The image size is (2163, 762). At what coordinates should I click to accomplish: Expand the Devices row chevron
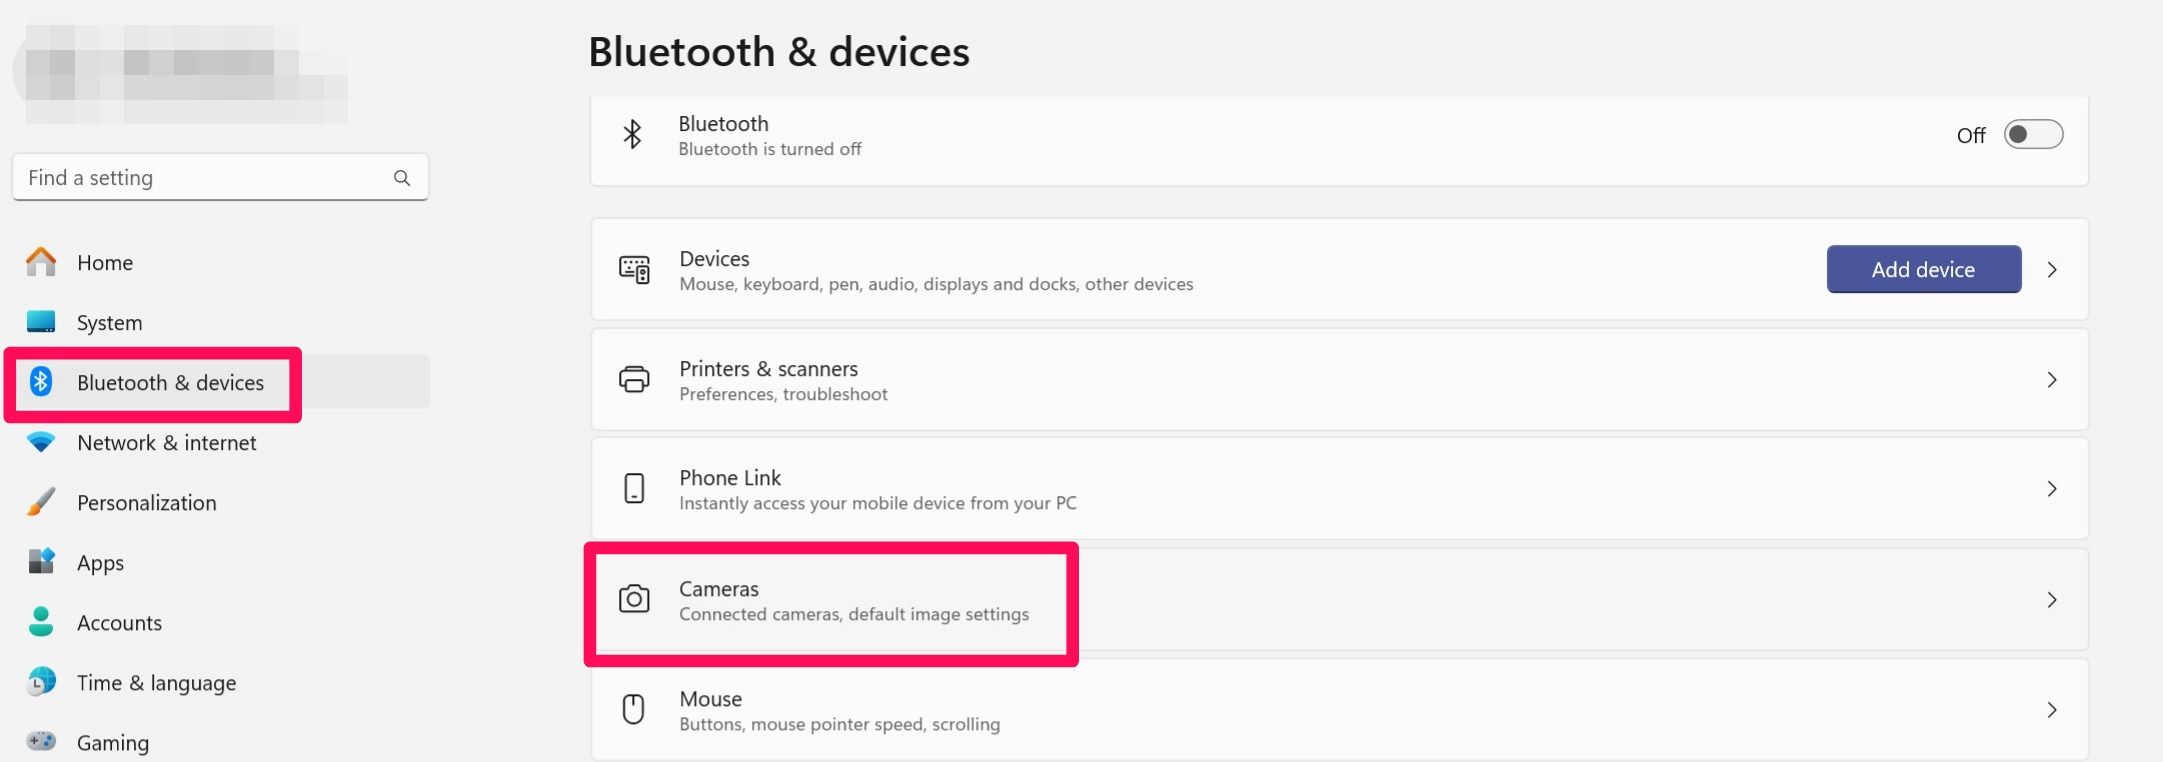point(2052,270)
